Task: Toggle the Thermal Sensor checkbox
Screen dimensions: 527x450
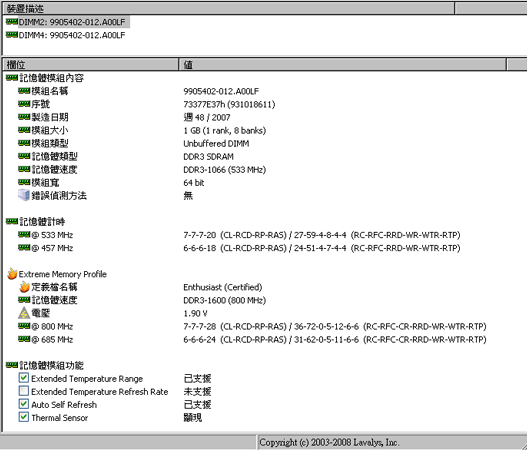Action: 24,417
